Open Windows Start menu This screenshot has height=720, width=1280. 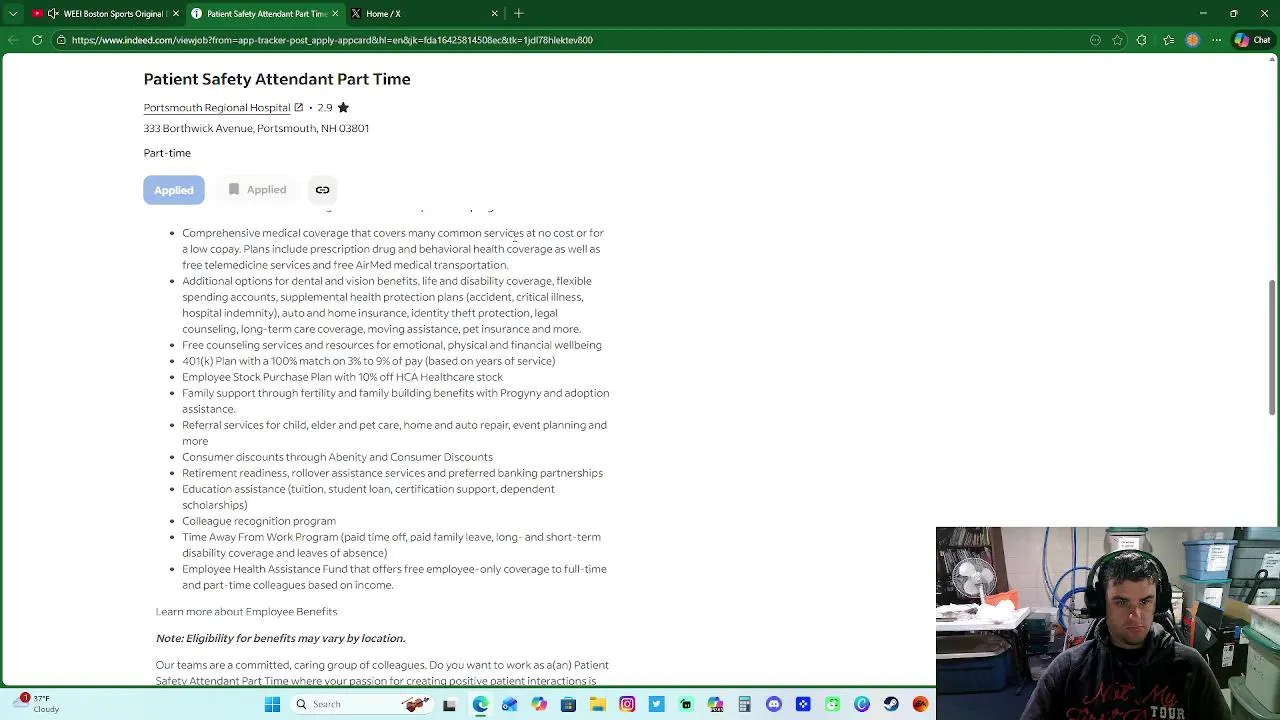(272, 704)
